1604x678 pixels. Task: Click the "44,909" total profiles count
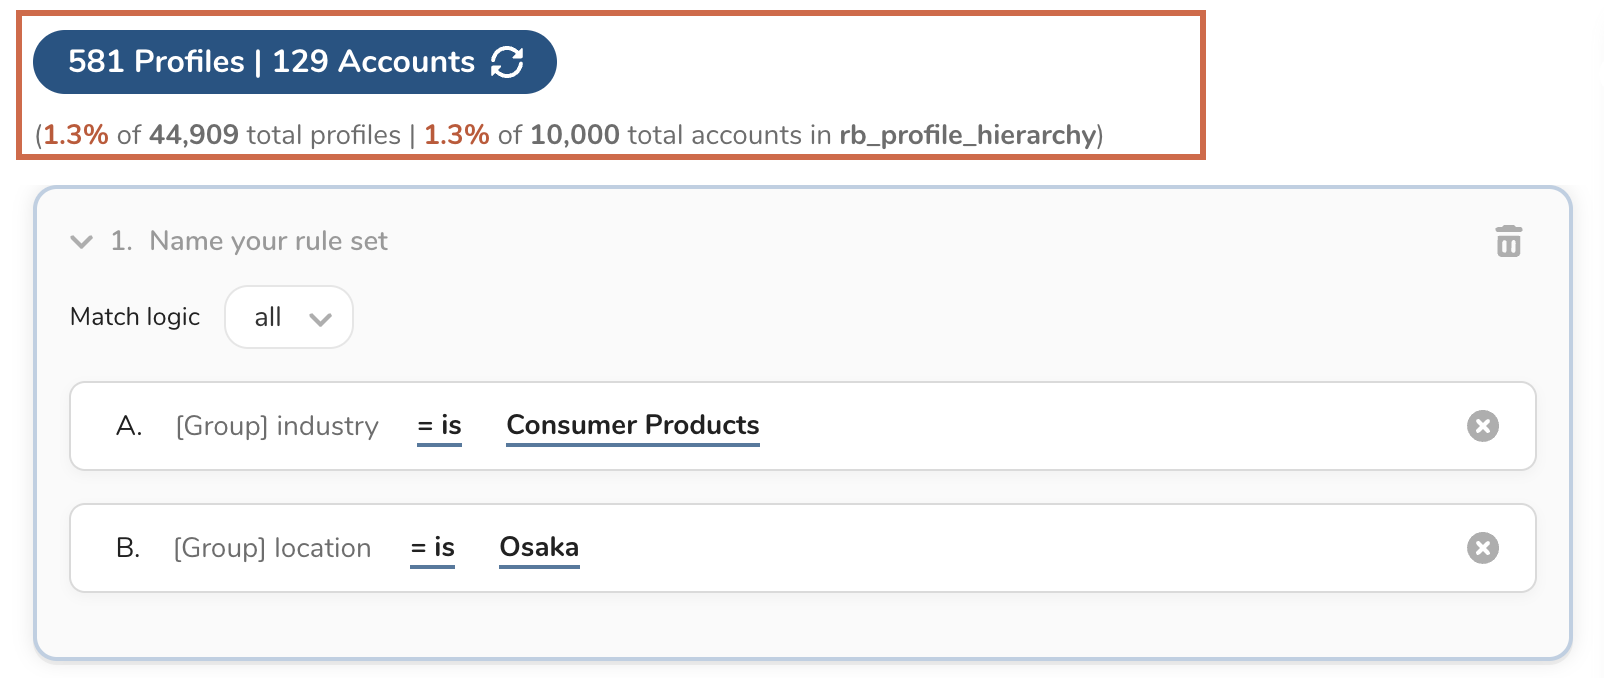[193, 135]
